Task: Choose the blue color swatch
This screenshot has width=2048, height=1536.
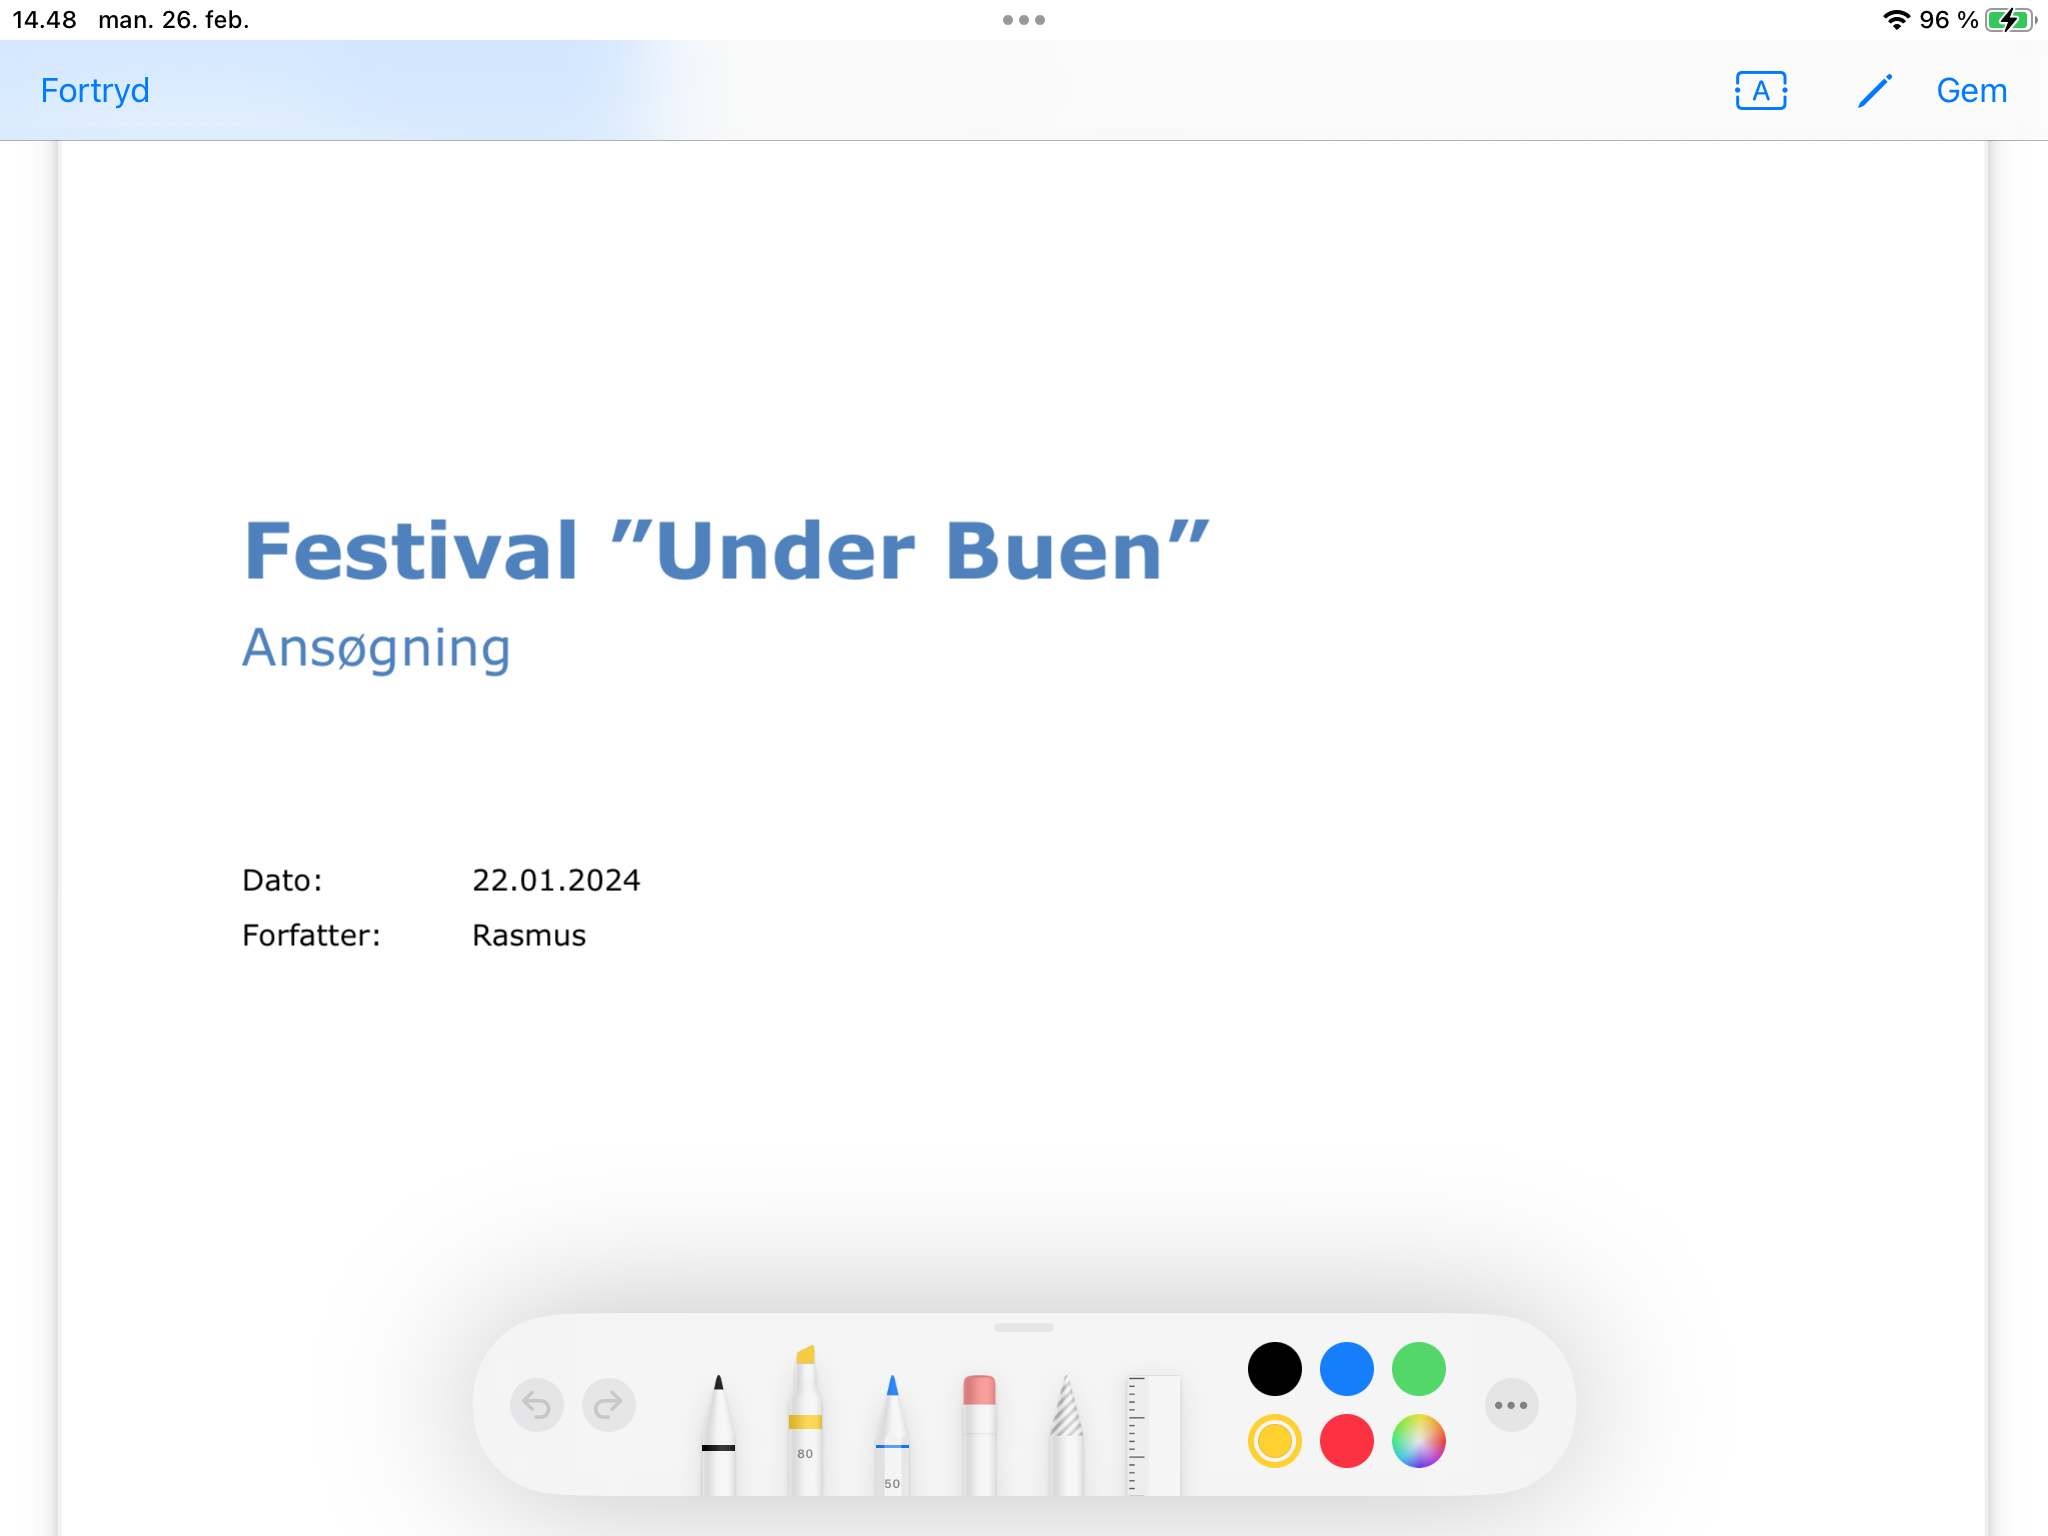Action: click(x=1346, y=1369)
